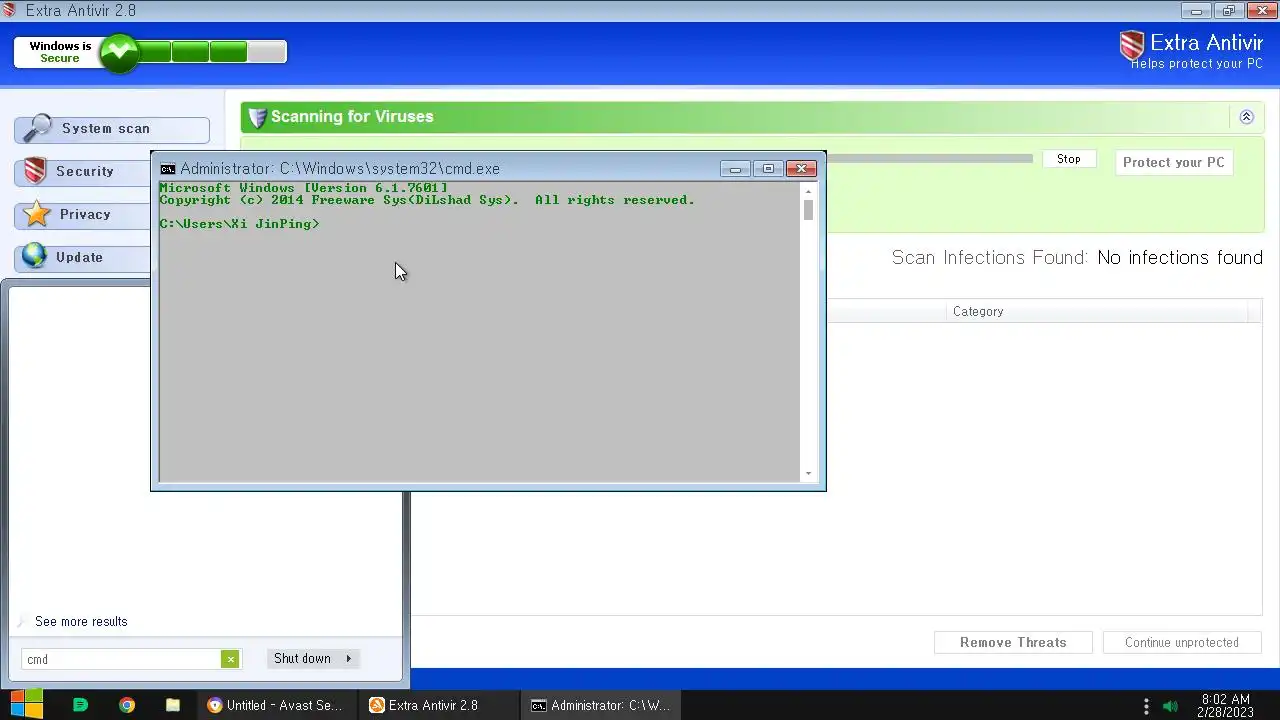The width and height of the screenshot is (1280, 720).
Task: Stop the virus scan
Action: click(x=1069, y=159)
